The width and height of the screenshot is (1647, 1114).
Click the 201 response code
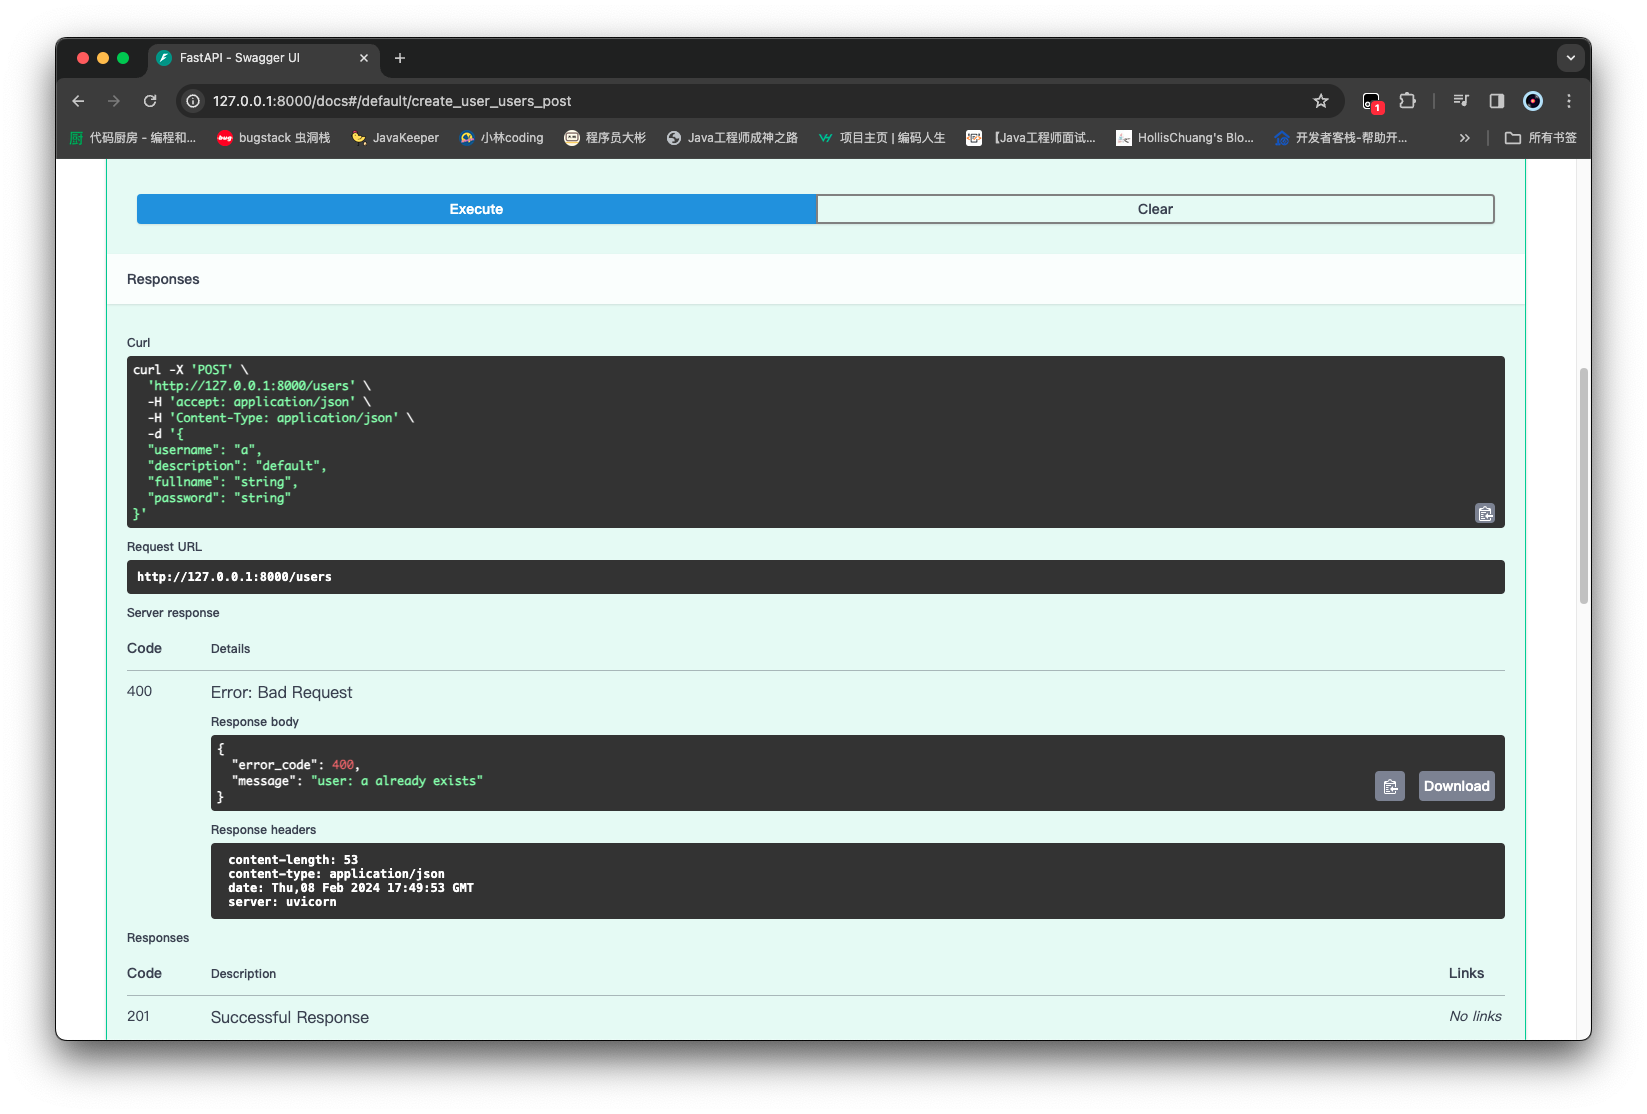click(x=138, y=1016)
